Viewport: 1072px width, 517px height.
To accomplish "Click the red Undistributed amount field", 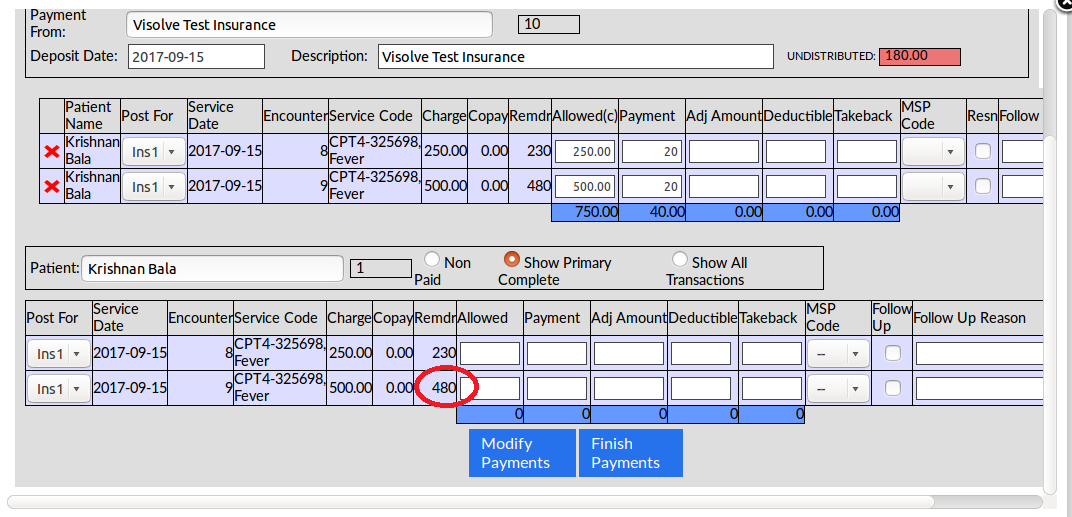I will 919,56.
